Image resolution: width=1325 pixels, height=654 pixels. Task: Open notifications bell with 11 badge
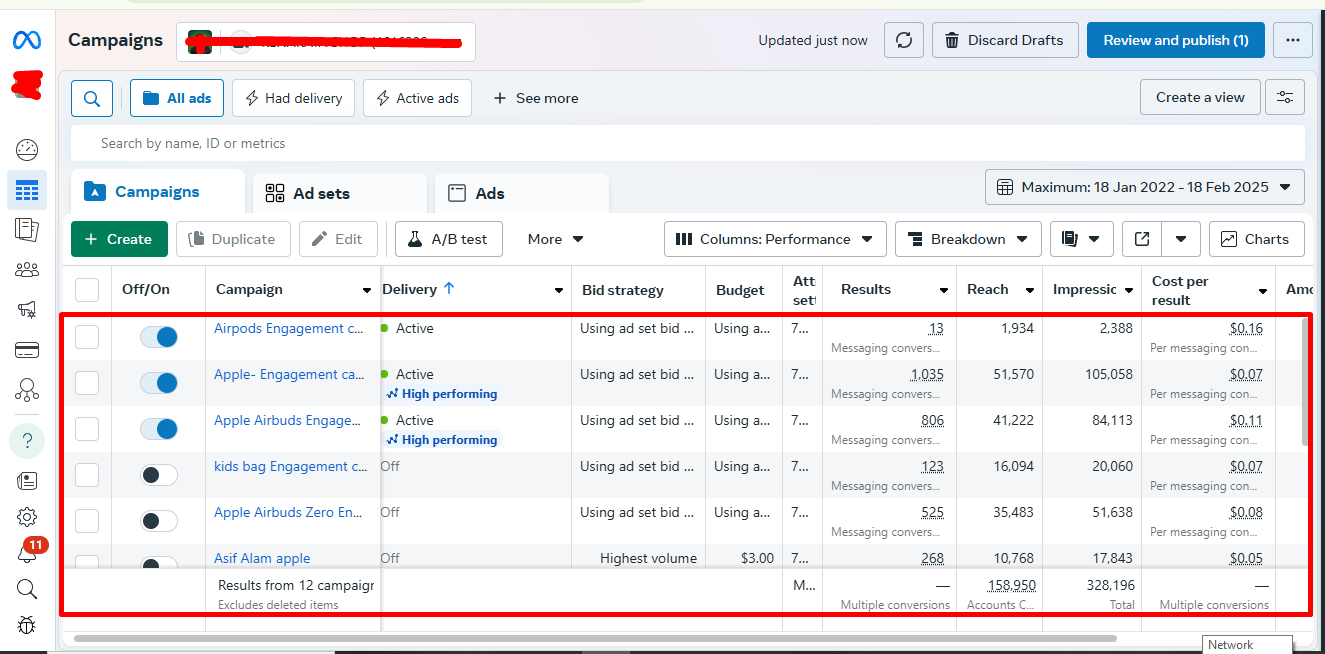(27, 552)
